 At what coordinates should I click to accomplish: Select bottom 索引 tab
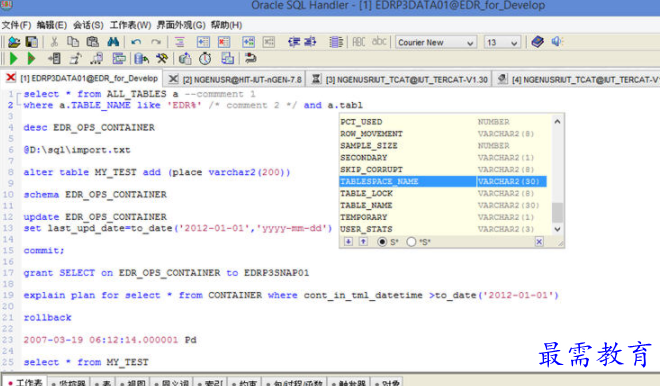(209, 383)
